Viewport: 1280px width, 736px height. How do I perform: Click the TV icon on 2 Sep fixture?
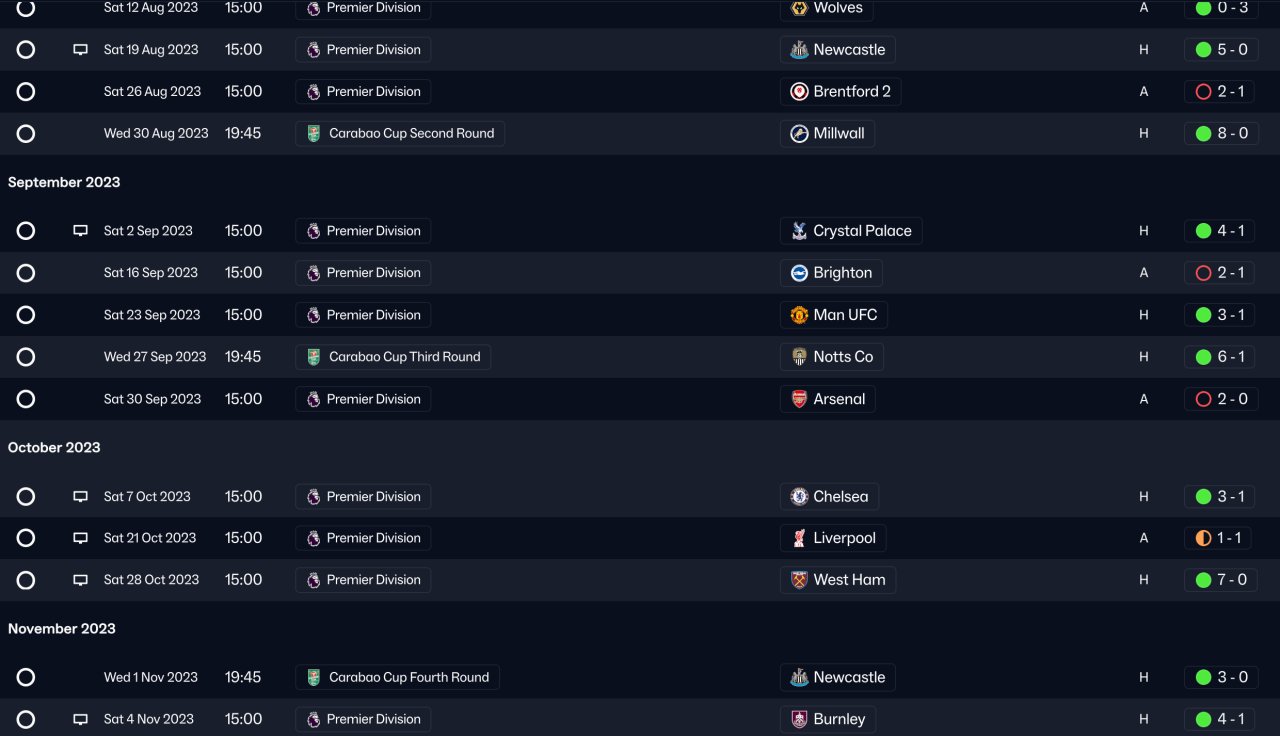coord(81,231)
